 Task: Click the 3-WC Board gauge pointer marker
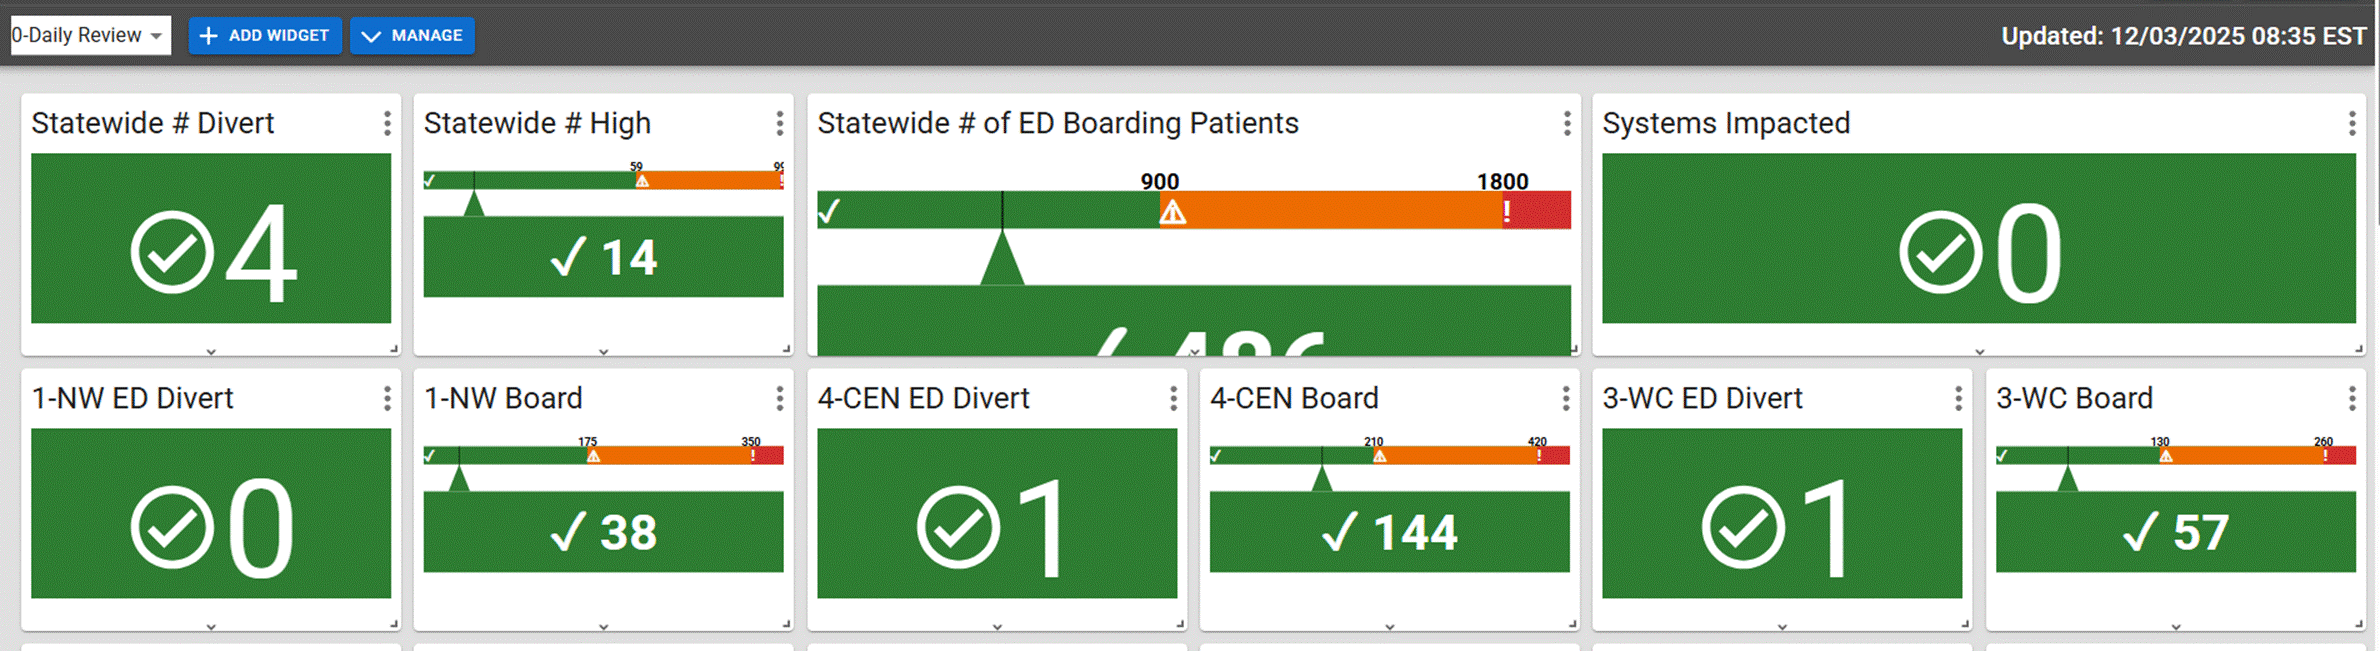2068,478
